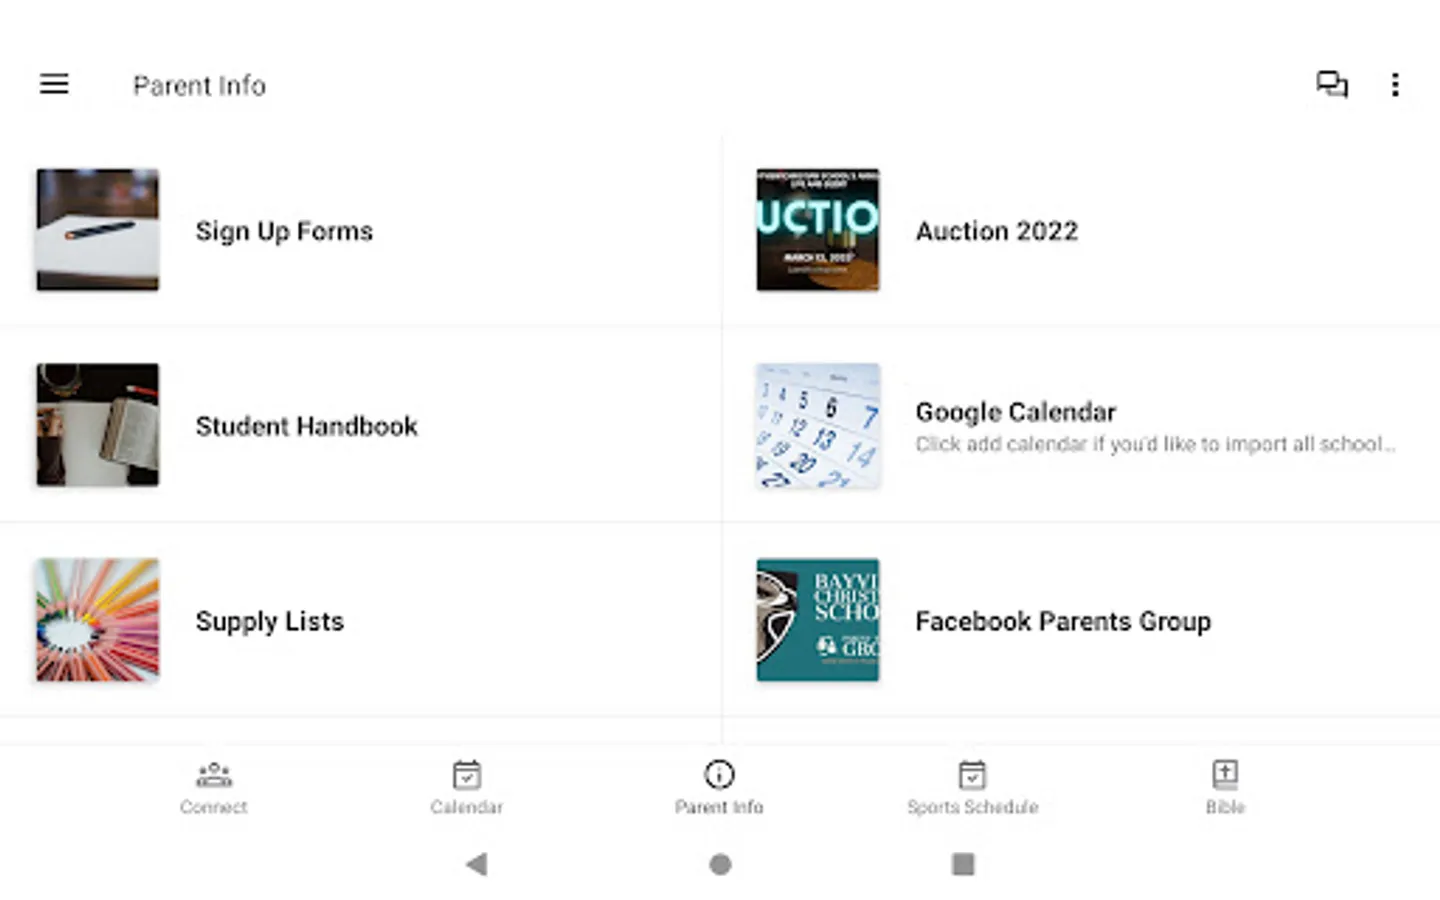Click the colored pencils thumbnail
Image resolution: width=1440 pixels, height=900 pixels.
98,620
